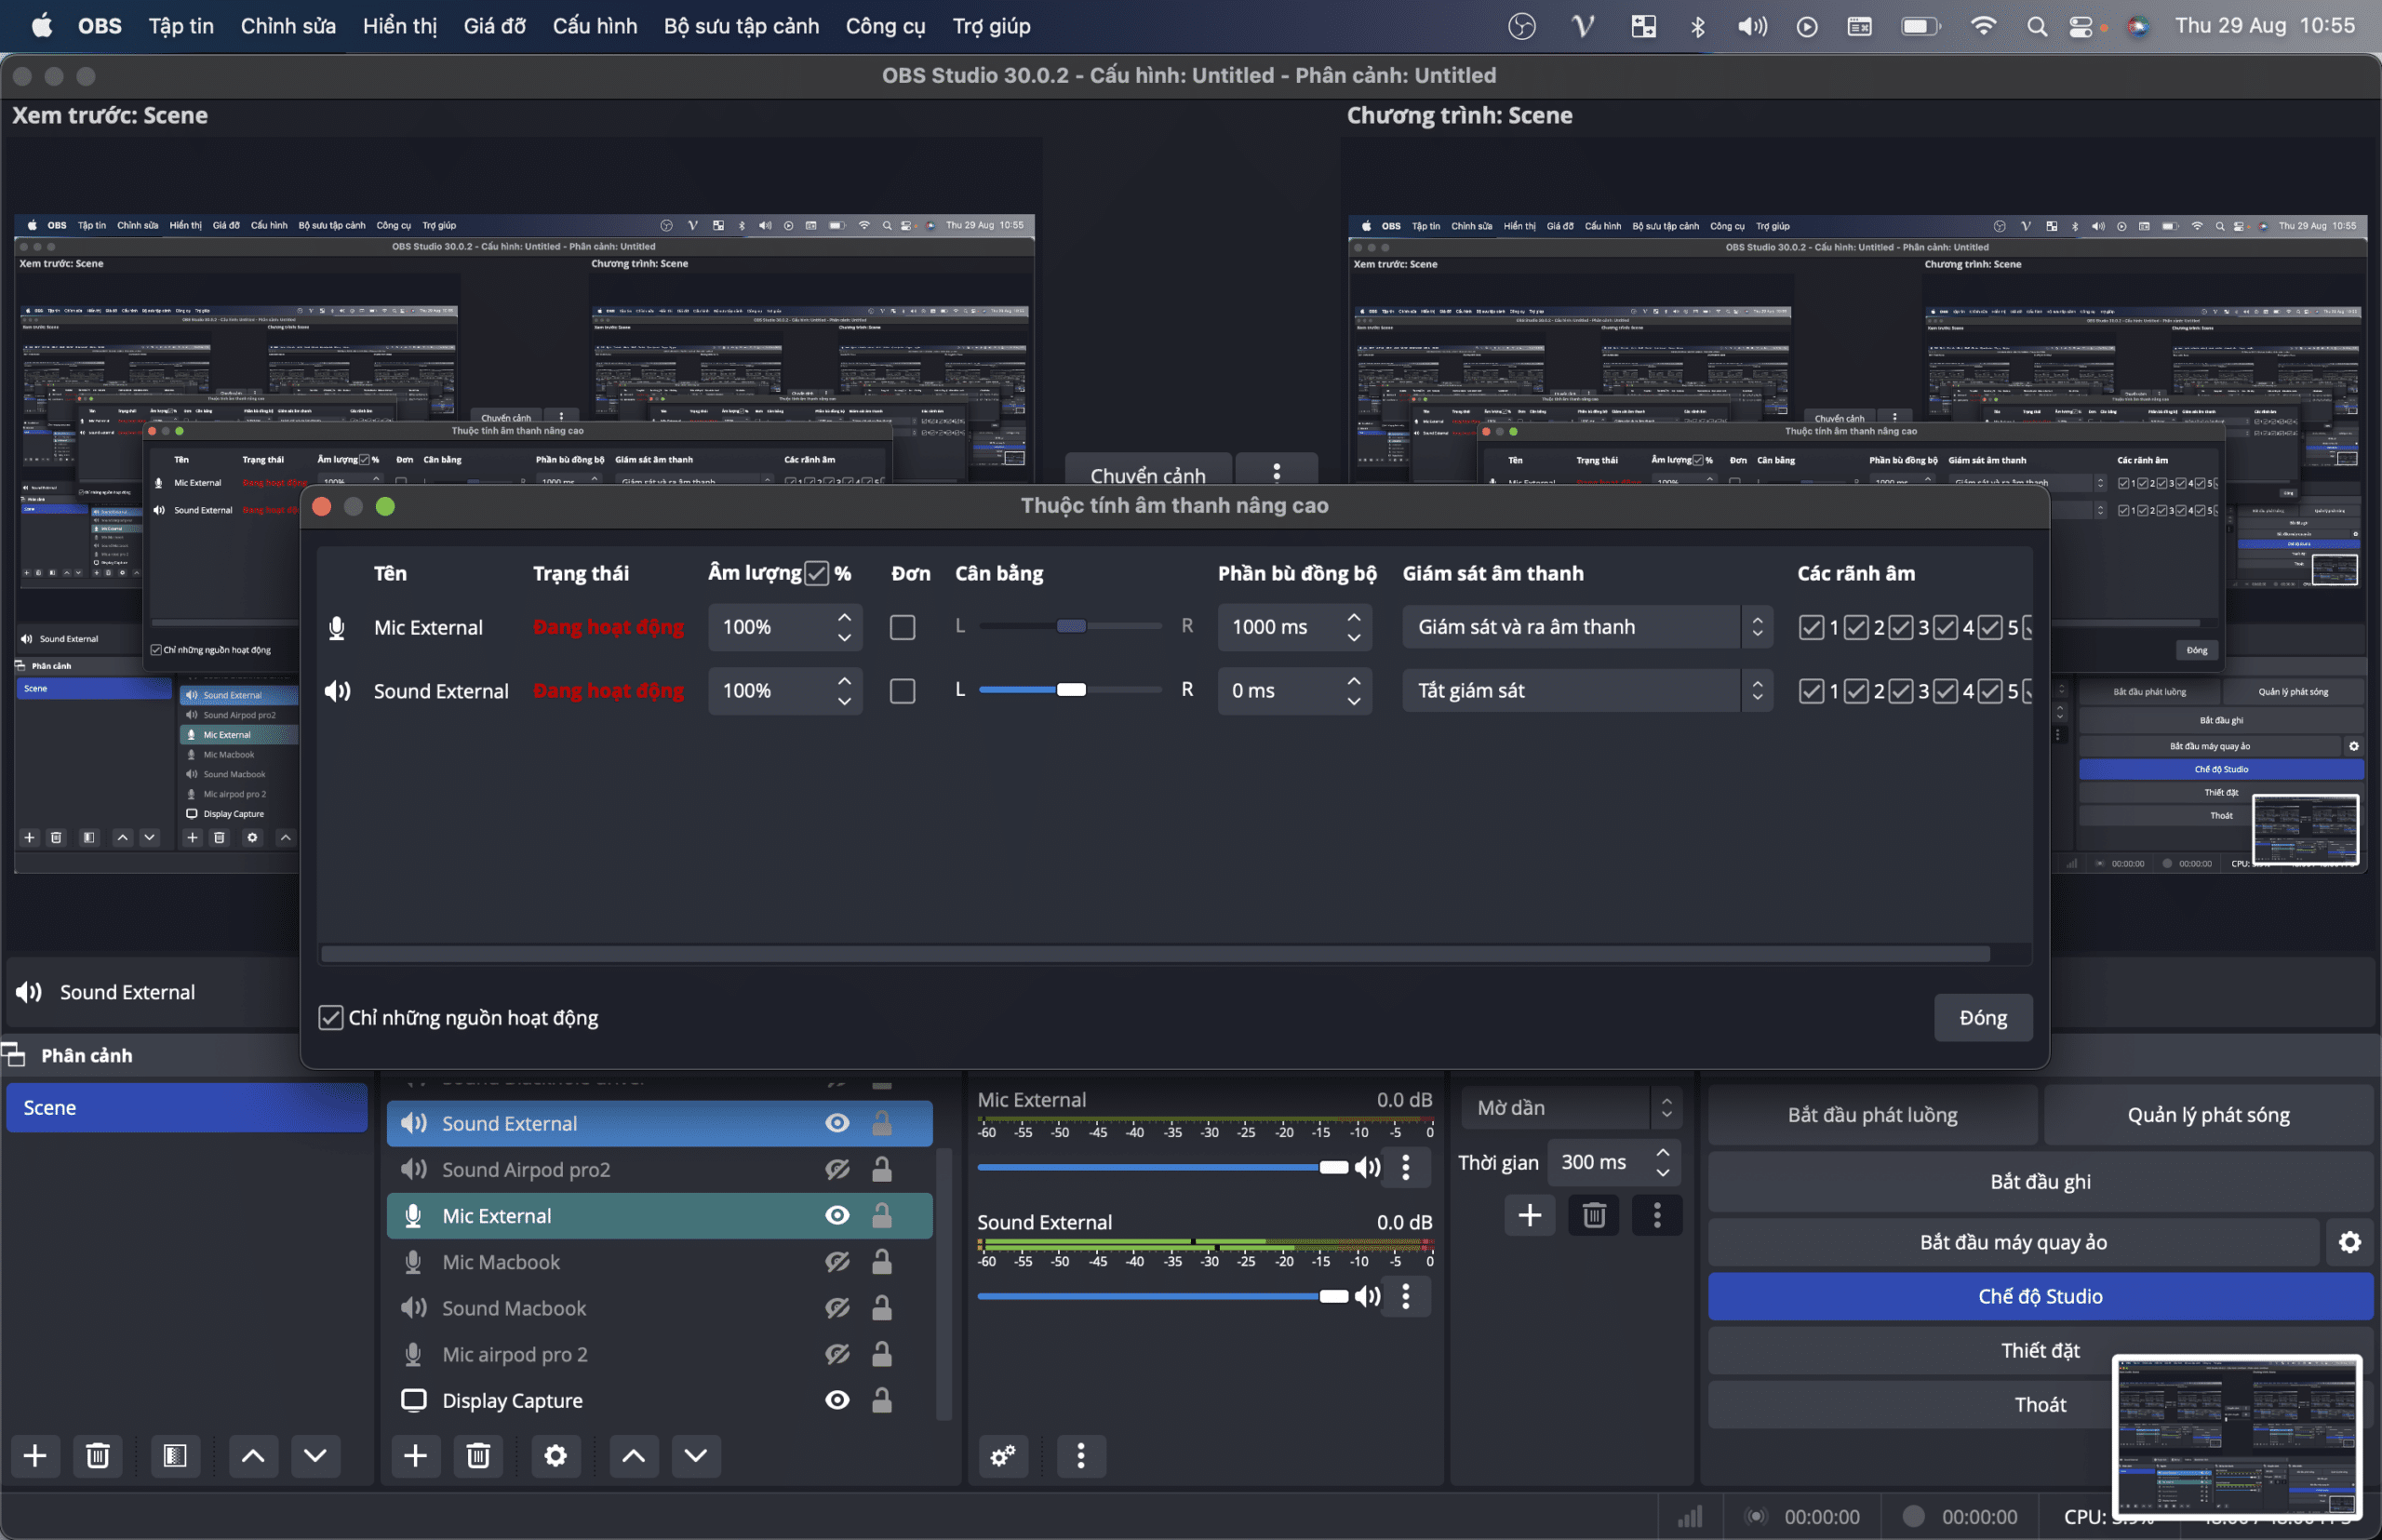Open advanced audio properties gears icon
This screenshot has width=2382, height=1540.
(1002, 1455)
